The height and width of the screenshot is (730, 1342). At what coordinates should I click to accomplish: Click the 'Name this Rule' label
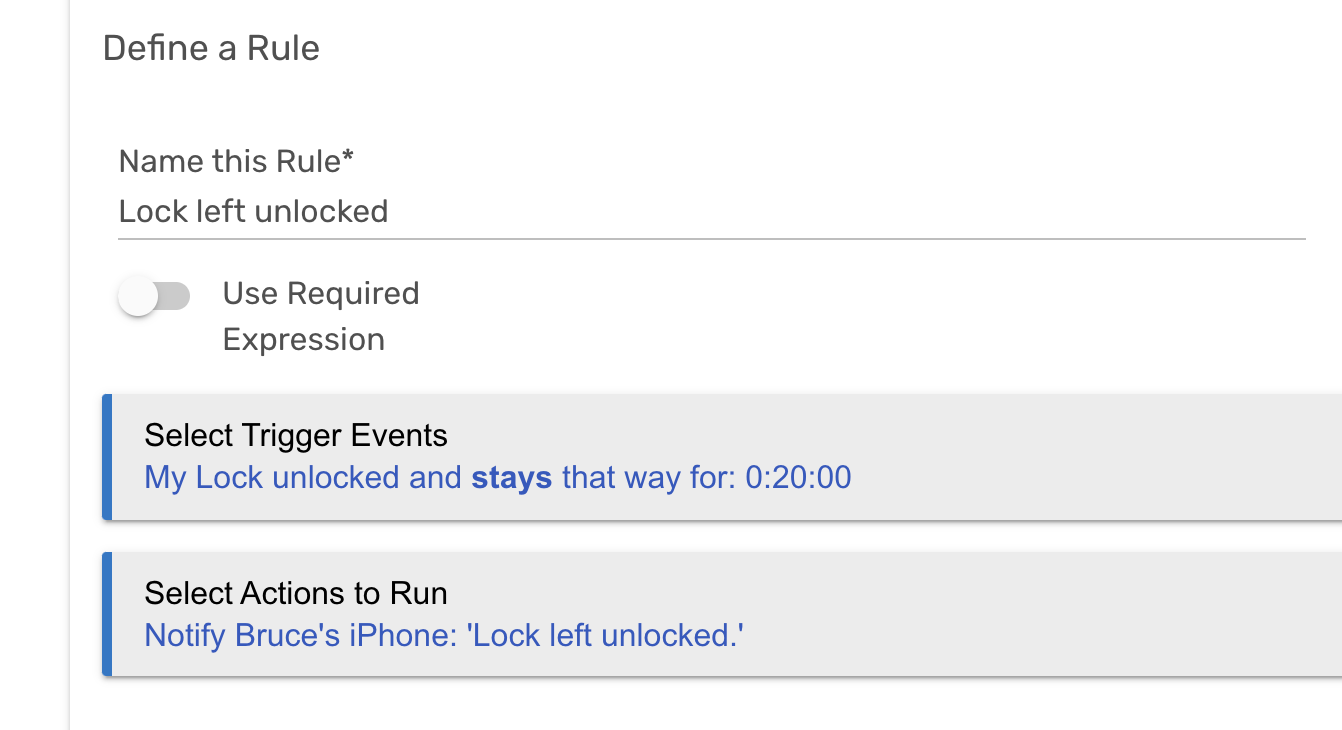[238, 160]
